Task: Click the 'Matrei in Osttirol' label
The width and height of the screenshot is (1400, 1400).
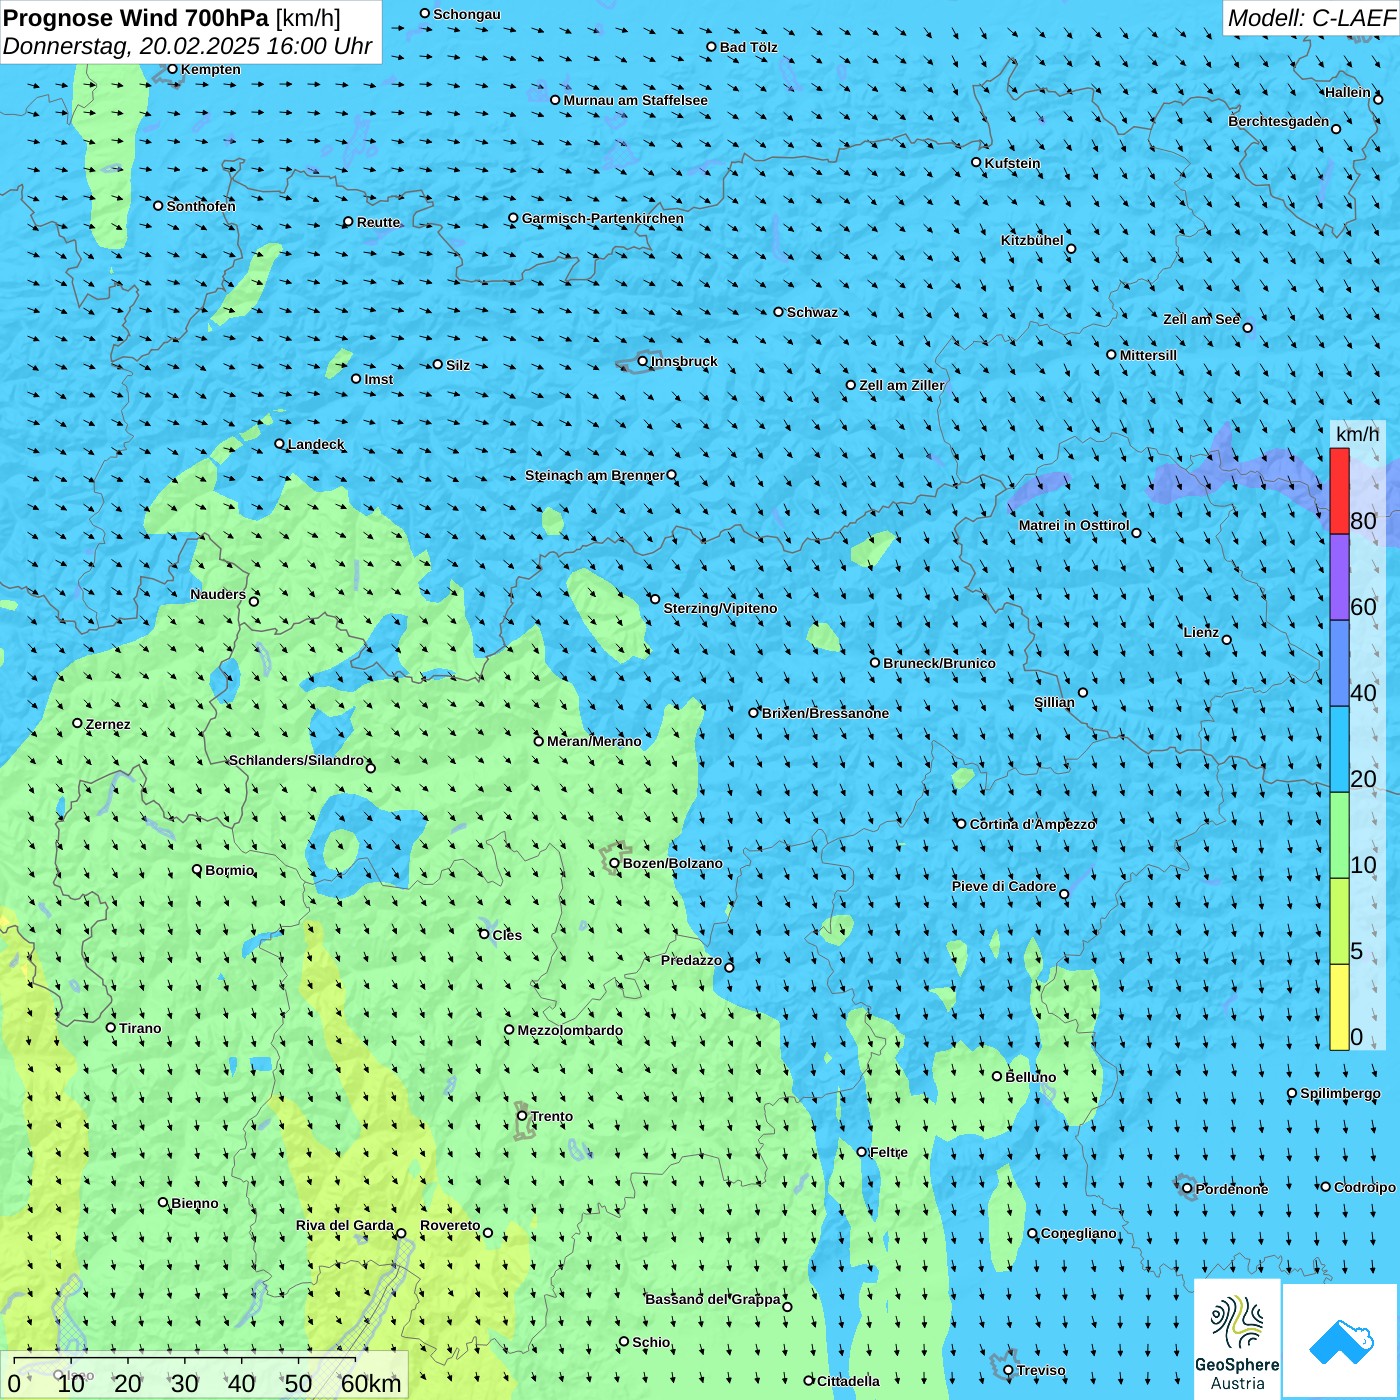Action: (x=1074, y=525)
